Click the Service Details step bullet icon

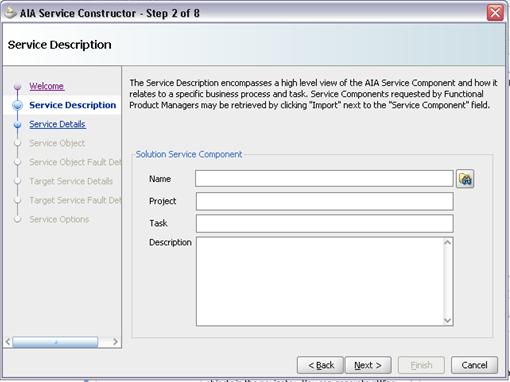pyautogui.click(x=18, y=125)
